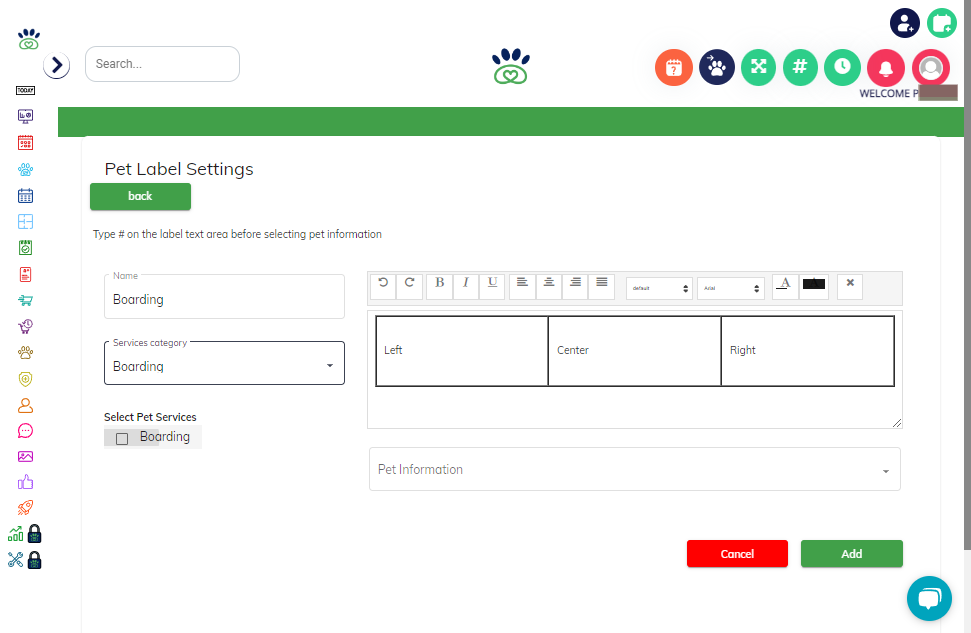Open notifications bell icon
The width and height of the screenshot is (971, 633).
tap(886, 67)
